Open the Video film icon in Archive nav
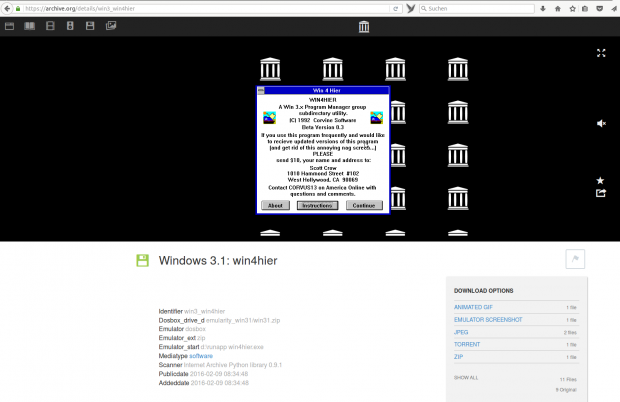 coord(50,26)
